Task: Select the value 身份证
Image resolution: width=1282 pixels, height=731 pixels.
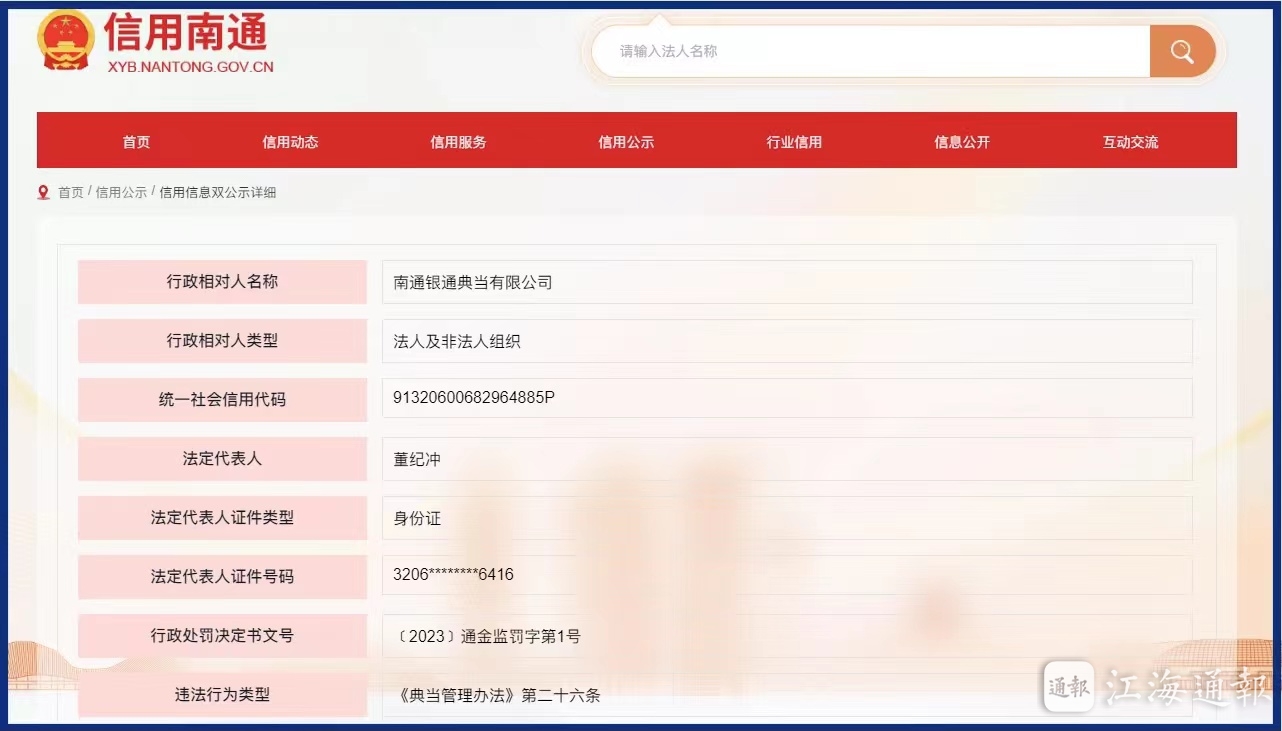Action: tap(417, 518)
